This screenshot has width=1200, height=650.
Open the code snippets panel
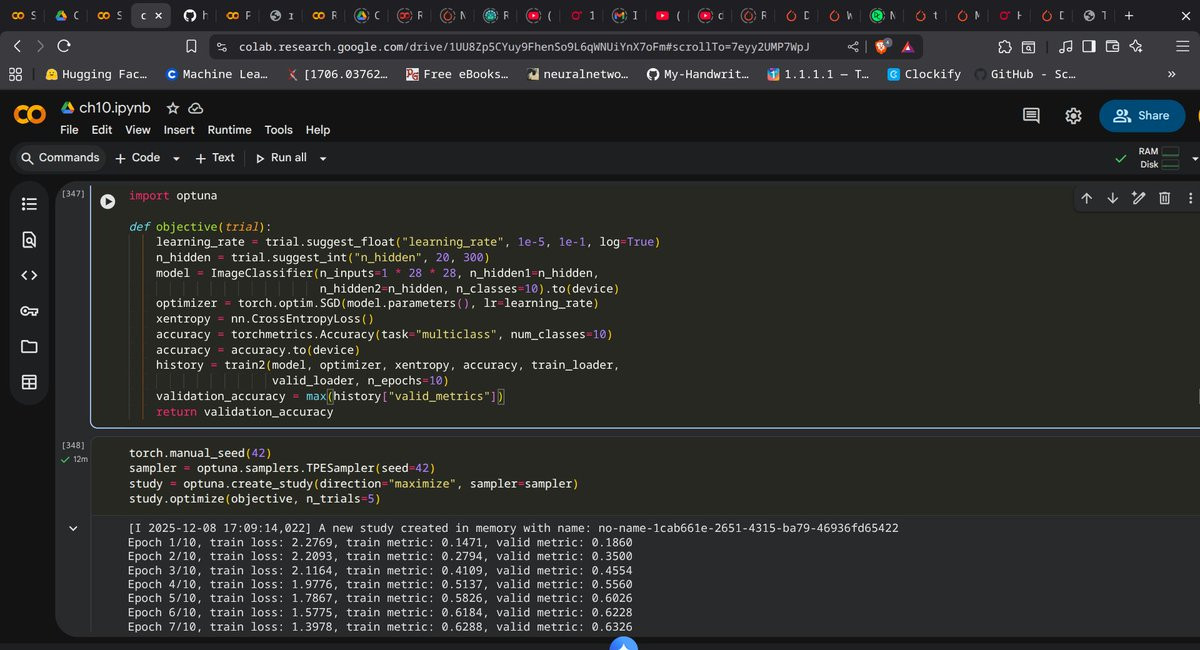(x=29, y=275)
